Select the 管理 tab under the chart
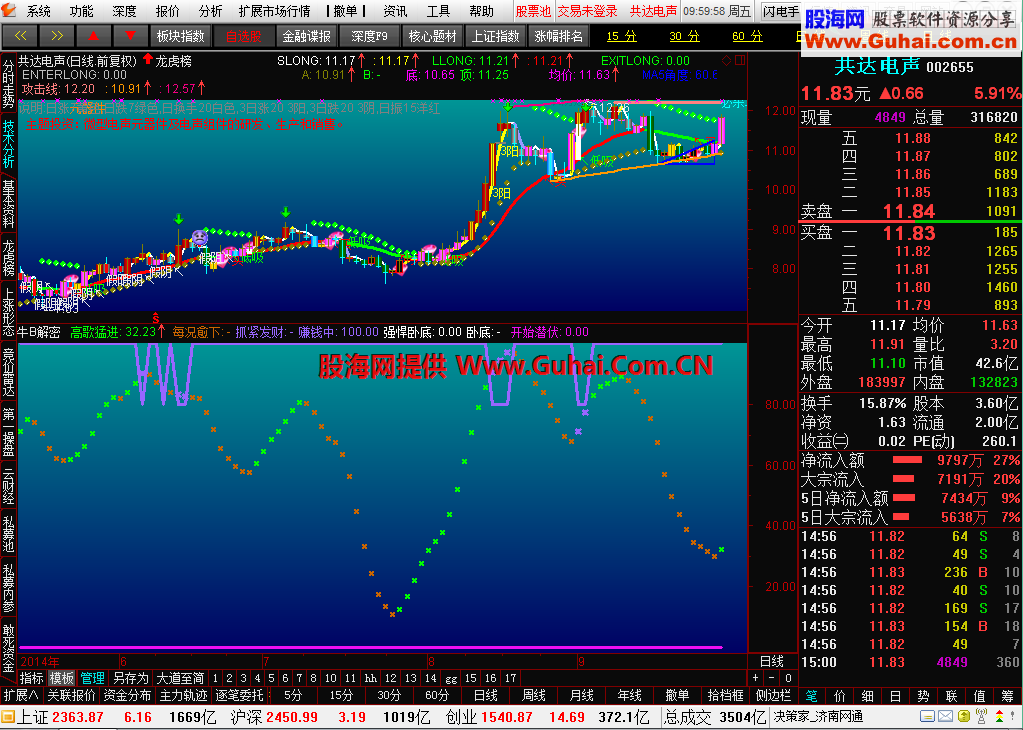This screenshot has height=730, width=1023. (92, 678)
